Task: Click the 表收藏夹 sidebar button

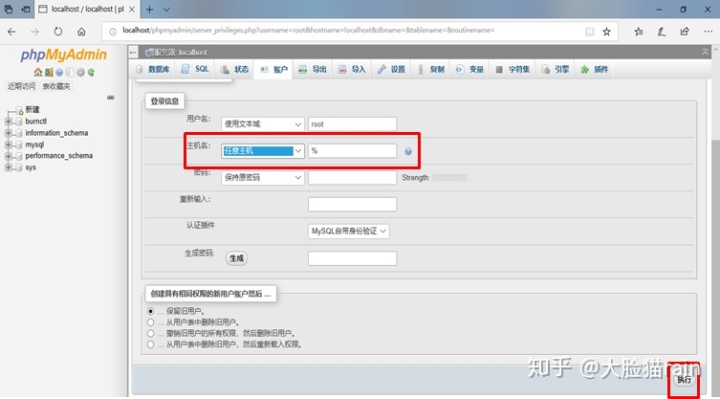Action: click(56, 86)
